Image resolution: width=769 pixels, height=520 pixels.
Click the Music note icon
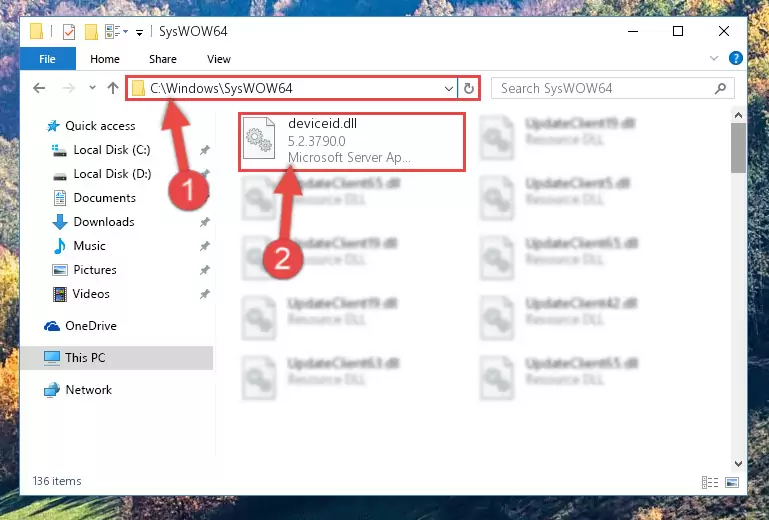pos(60,246)
